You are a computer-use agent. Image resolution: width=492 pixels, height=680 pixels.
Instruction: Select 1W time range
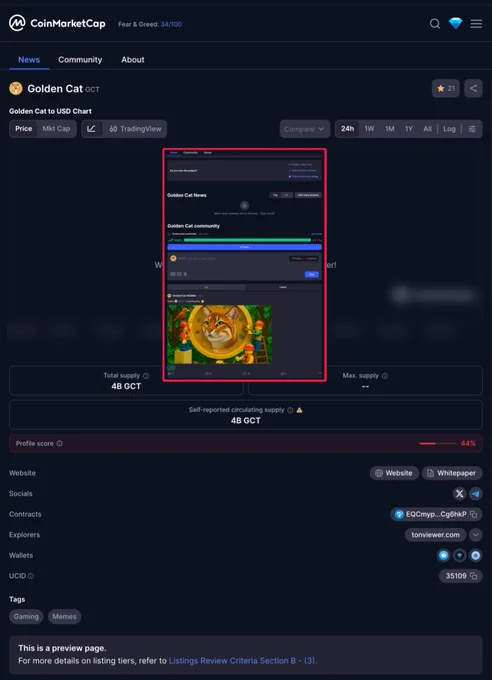pos(369,129)
